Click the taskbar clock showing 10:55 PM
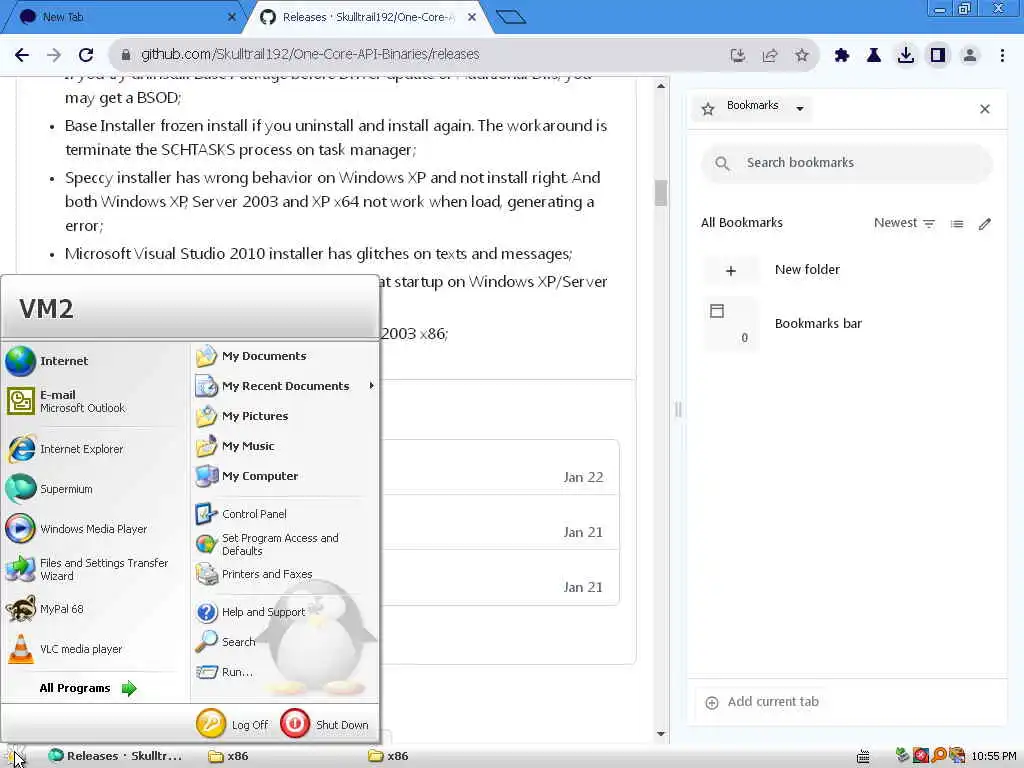Screen dimensions: 1024x768 point(994,756)
